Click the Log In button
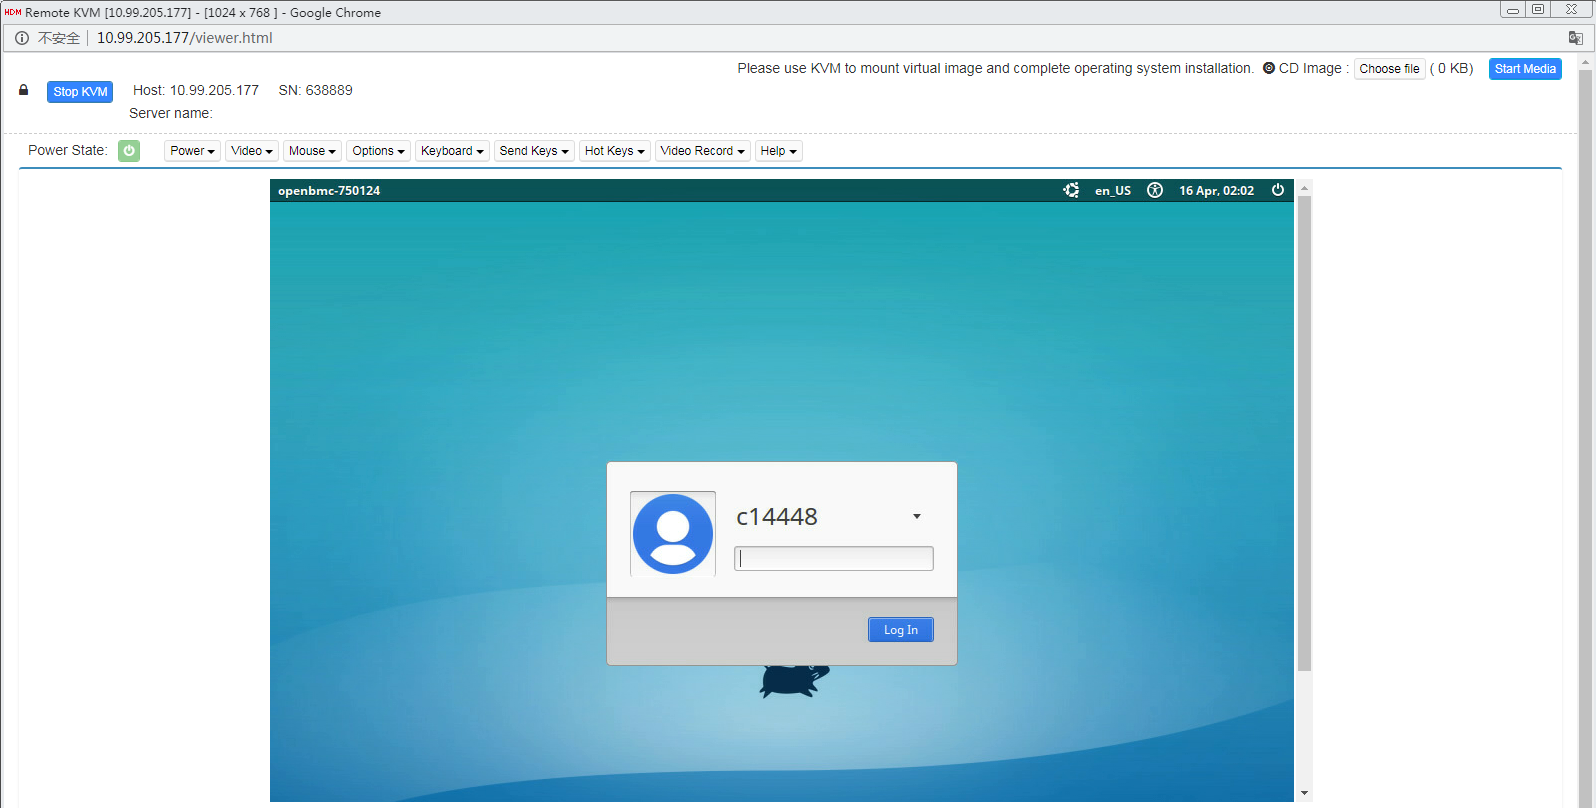1596x808 pixels. coord(901,630)
